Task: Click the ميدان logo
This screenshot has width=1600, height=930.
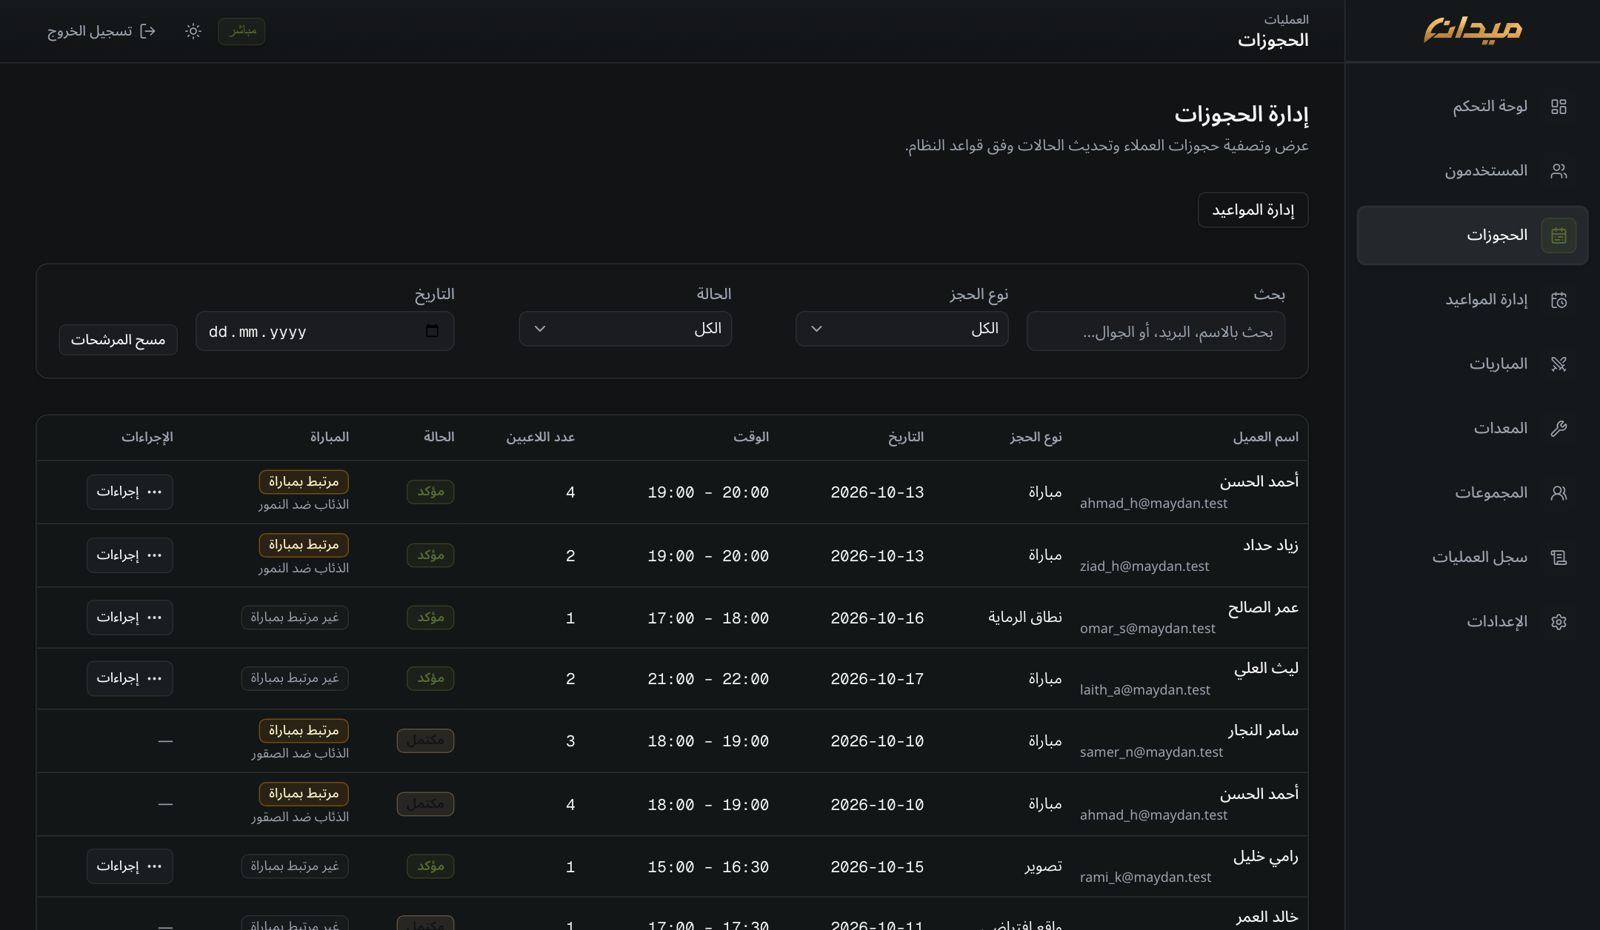Action: [1472, 30]
